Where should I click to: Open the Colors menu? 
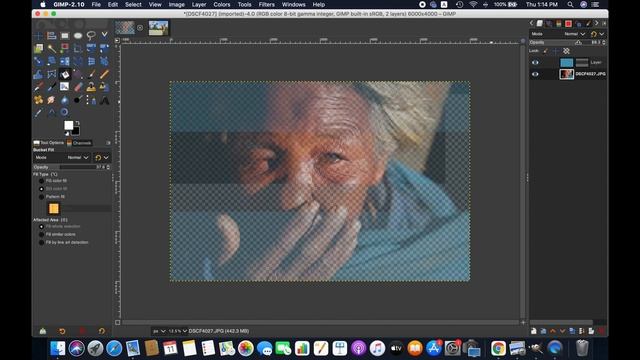[x=222, y=4]
